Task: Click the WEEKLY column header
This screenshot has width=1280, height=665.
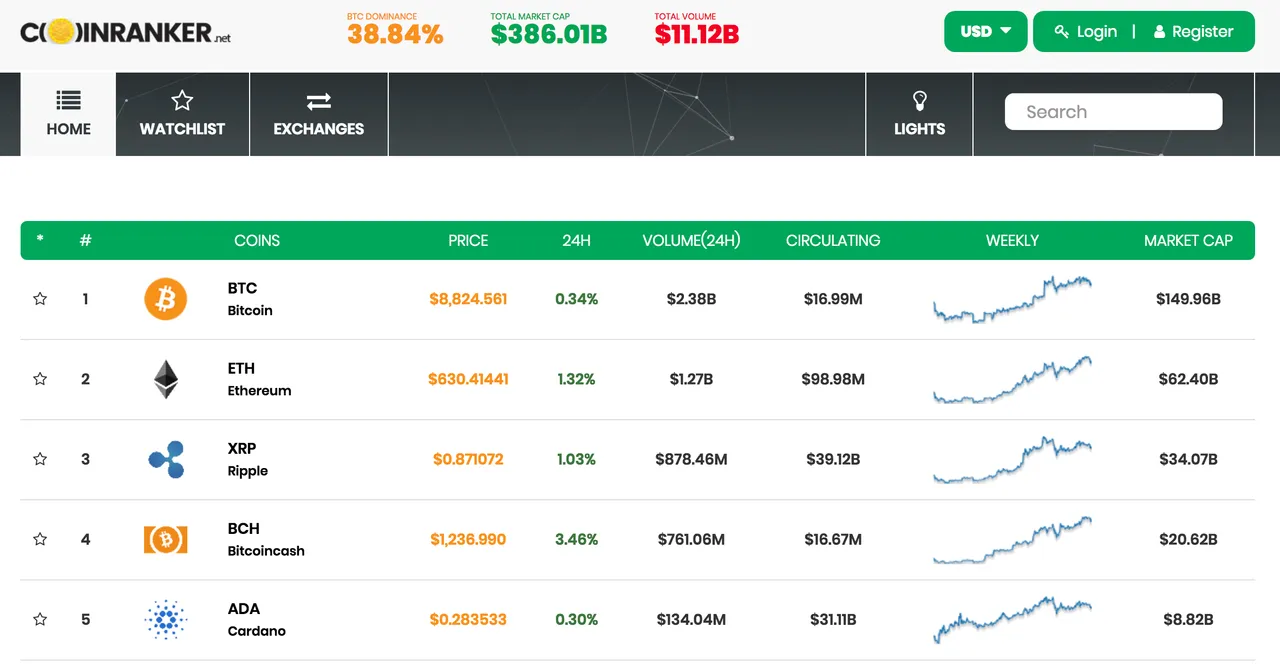Action: [x=1012, y=240]
